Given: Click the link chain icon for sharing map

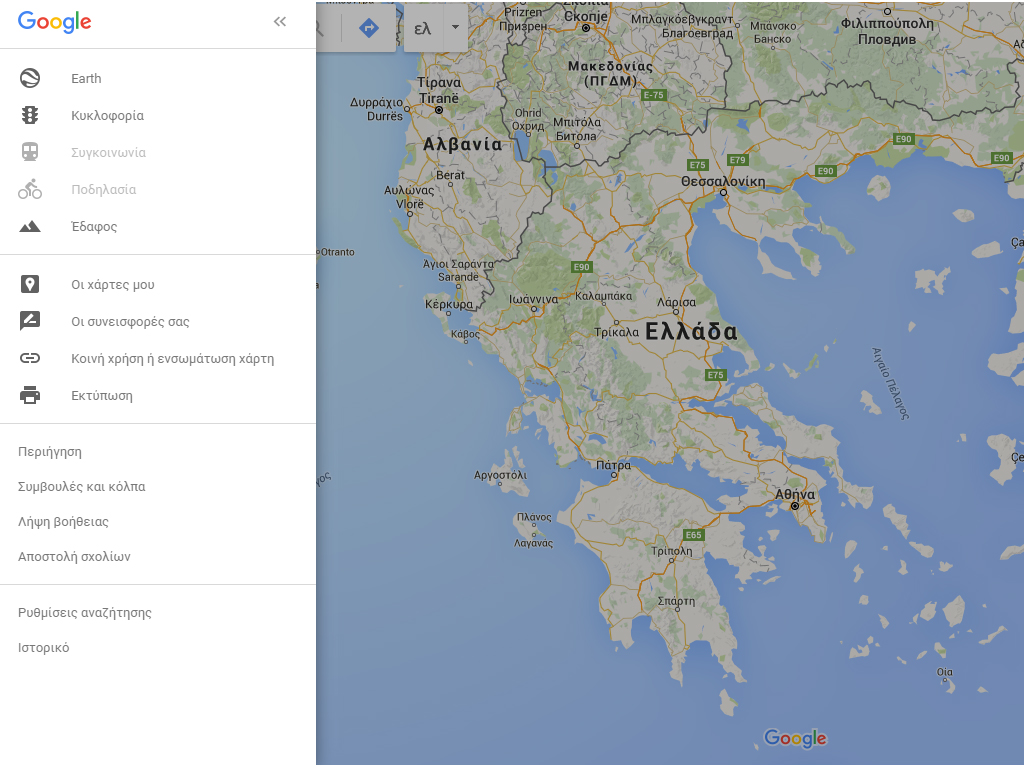Looking at the screenshot, I should [30, 358].
